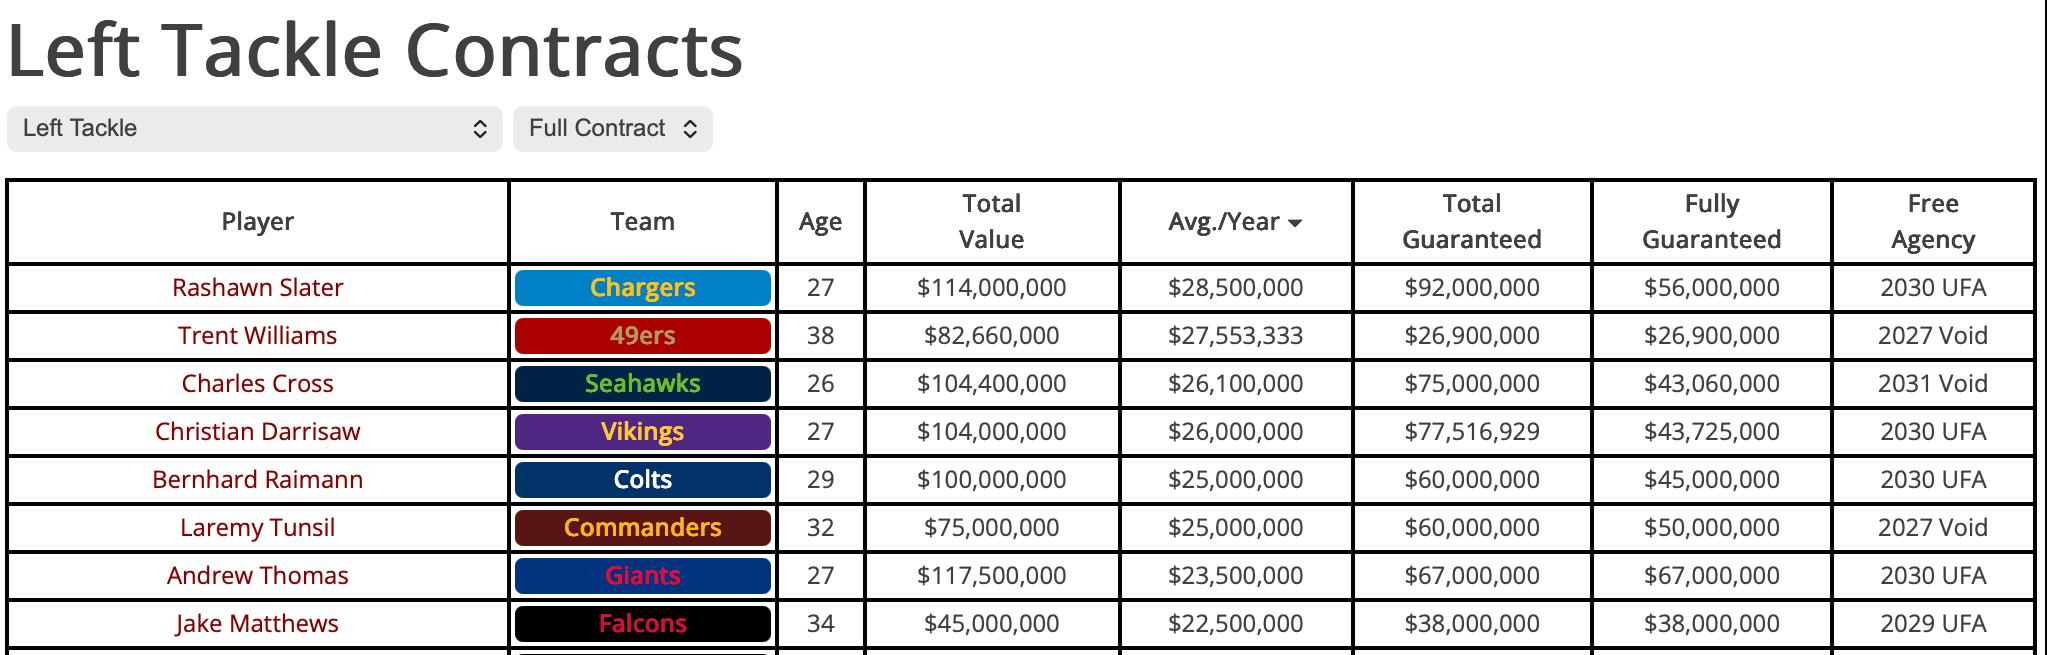This screenshot has height=655, width=2047.
Task: Sort by the Total Value header
Action: 991,222
